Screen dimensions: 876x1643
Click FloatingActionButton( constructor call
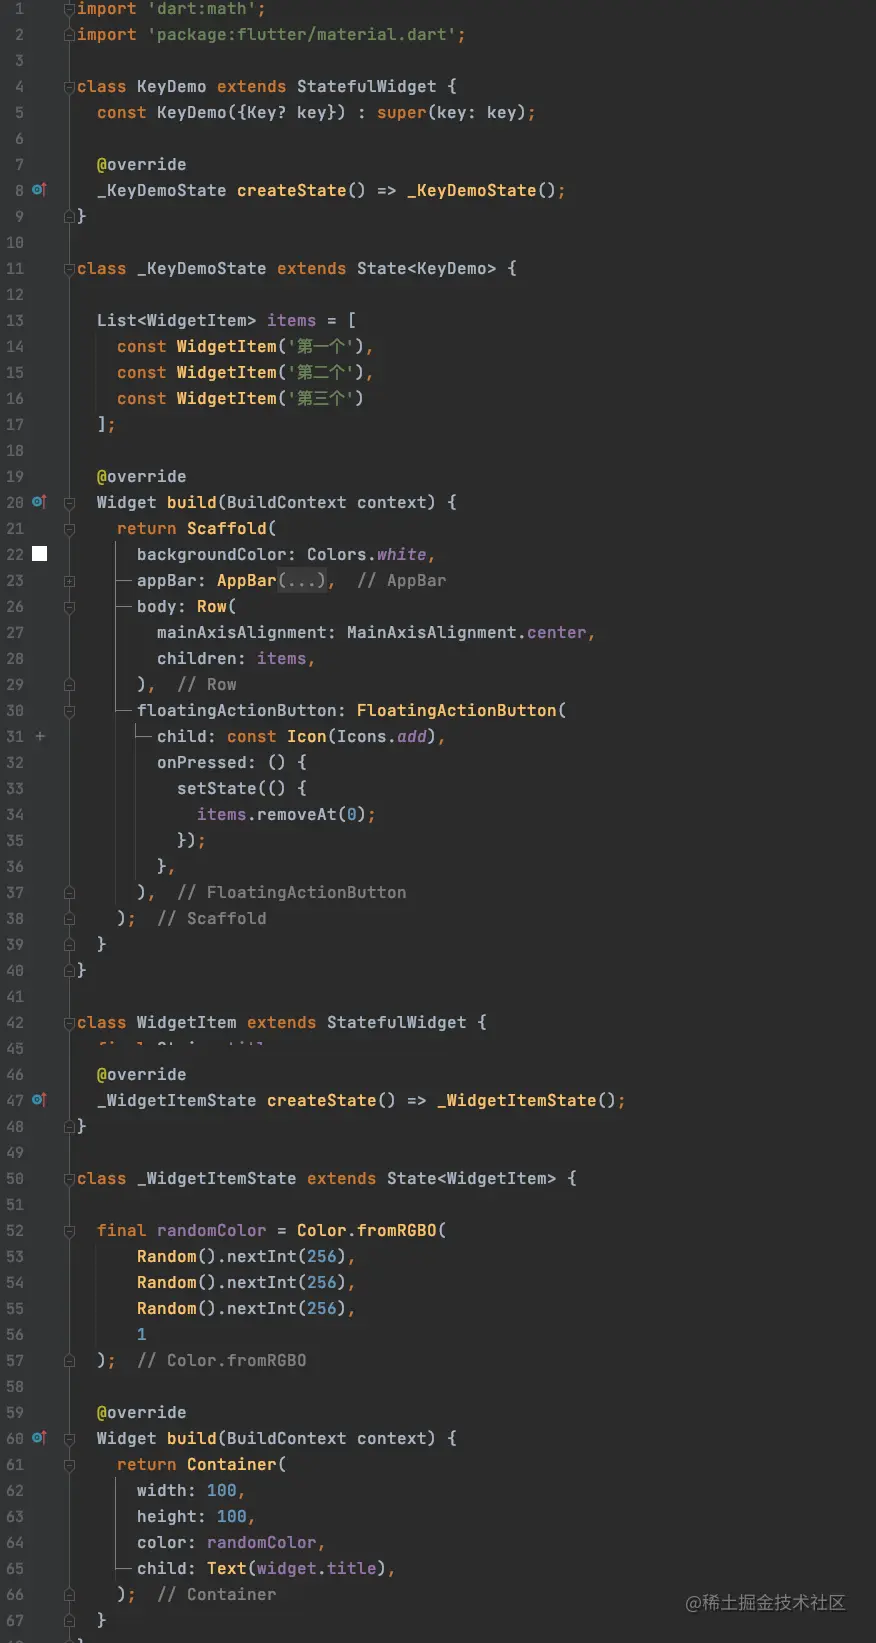pos(461,710)
